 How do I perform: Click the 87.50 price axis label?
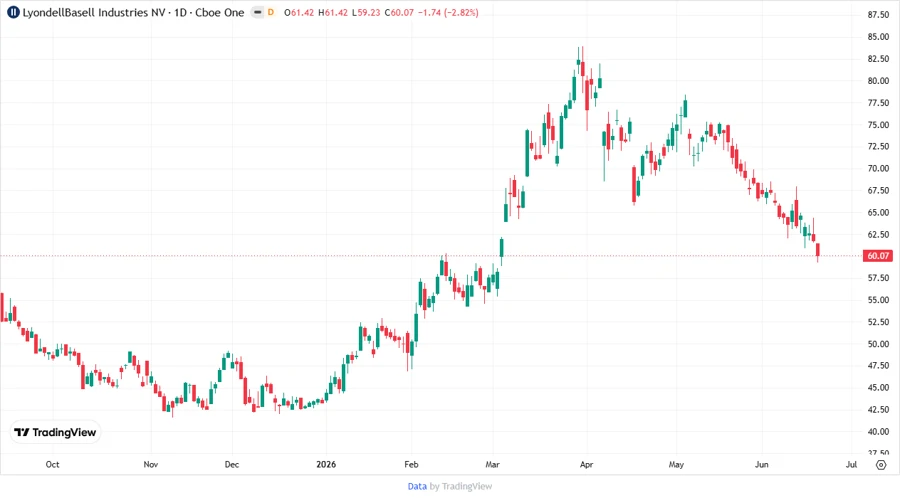click(878, 15)
